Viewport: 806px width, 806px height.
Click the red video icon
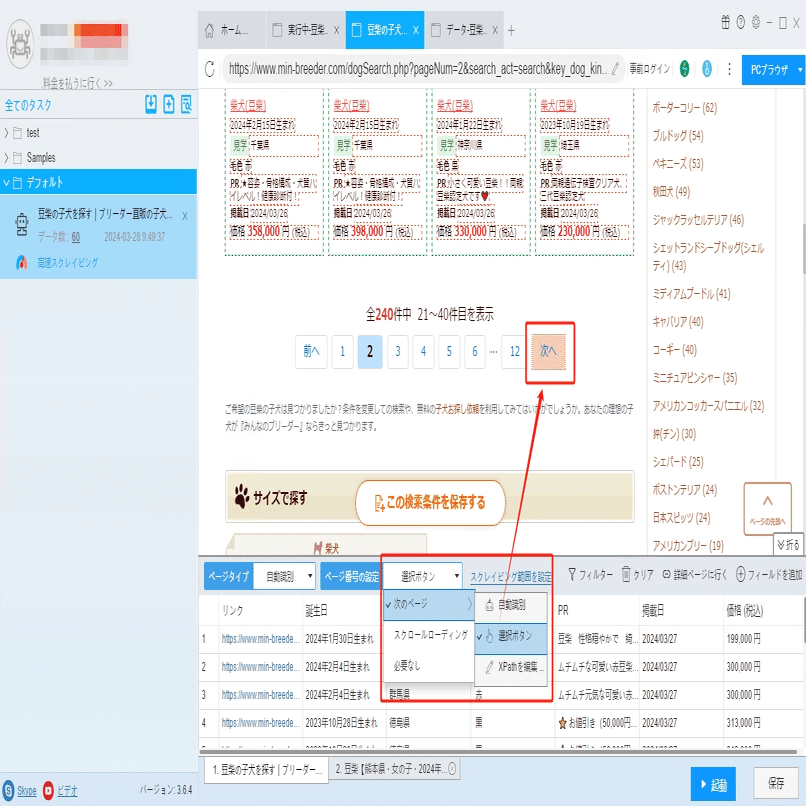point(48,790)
